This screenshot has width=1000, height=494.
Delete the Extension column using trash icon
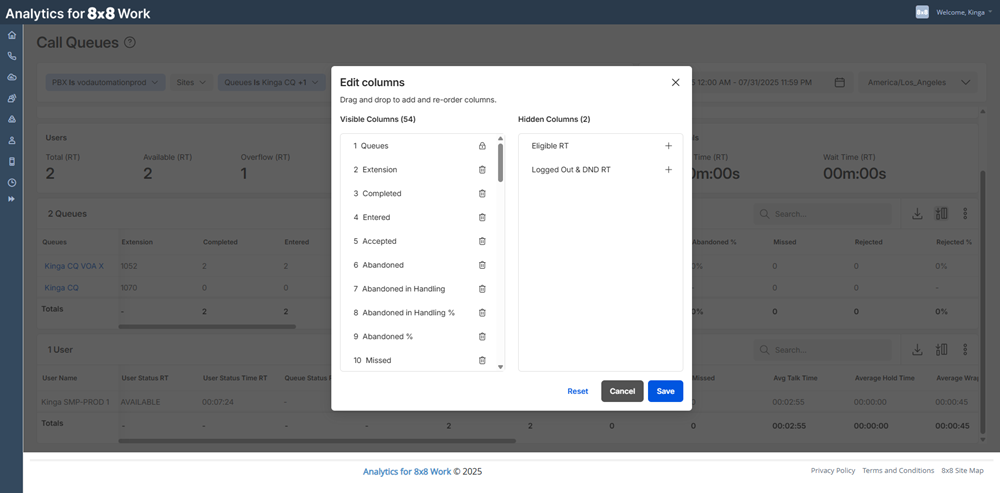482,170
